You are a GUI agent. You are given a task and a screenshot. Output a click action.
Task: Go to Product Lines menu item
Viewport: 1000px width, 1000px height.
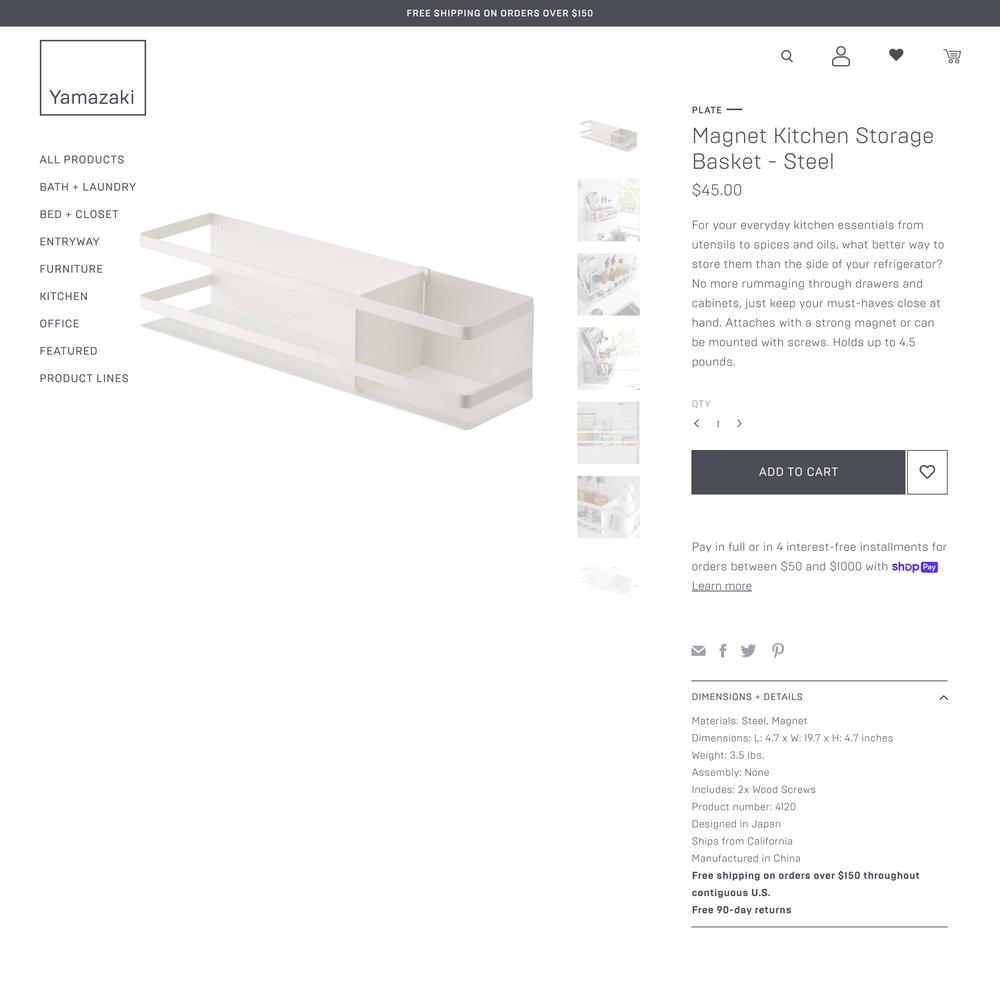coord(84,378)
